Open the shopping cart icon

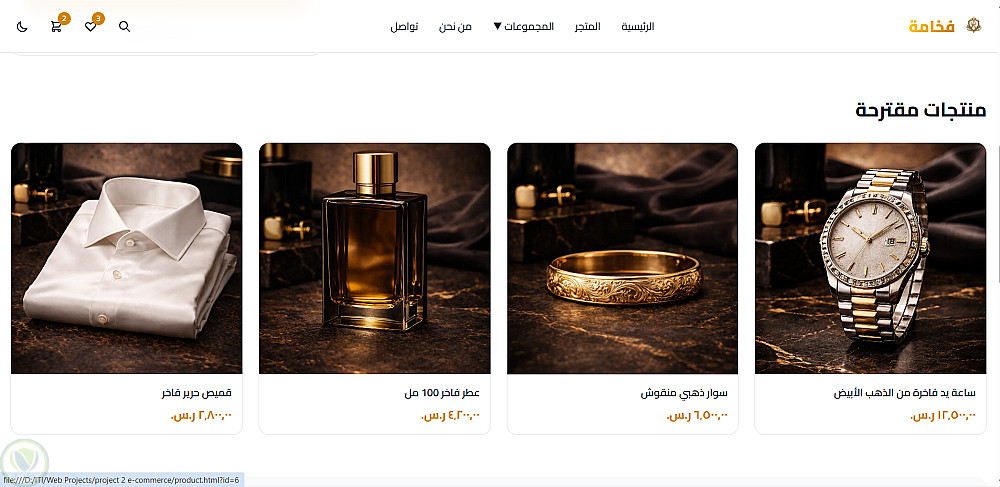pos(56,27)
